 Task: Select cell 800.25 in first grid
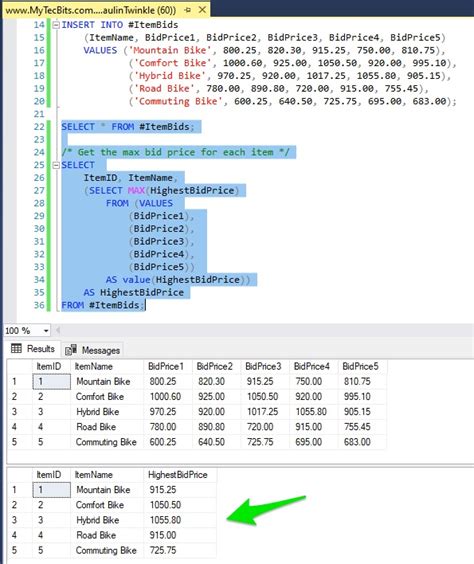coord(168,381)
